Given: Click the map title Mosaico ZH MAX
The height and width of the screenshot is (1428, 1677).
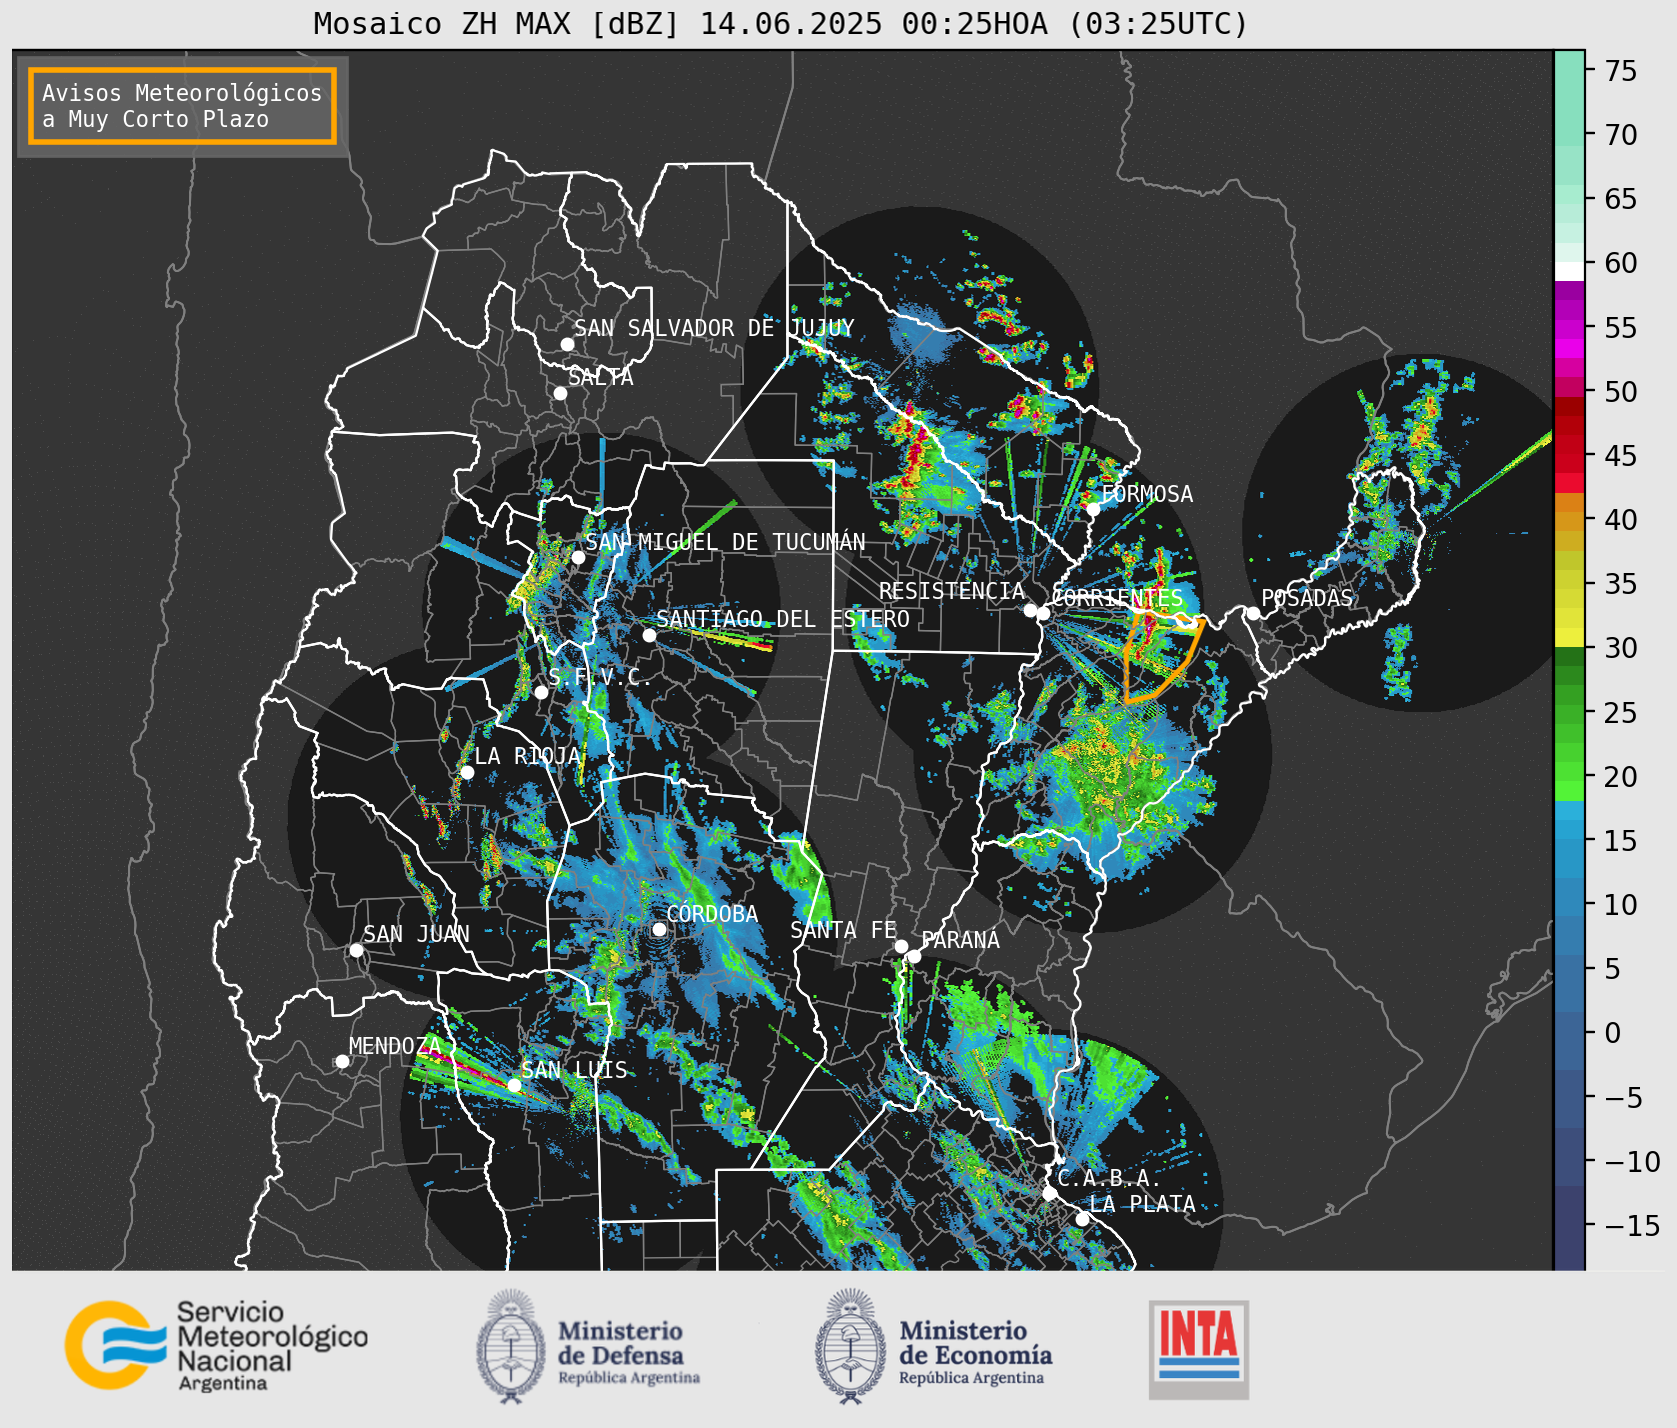Looking at the screenshot, I should (781, 23).
